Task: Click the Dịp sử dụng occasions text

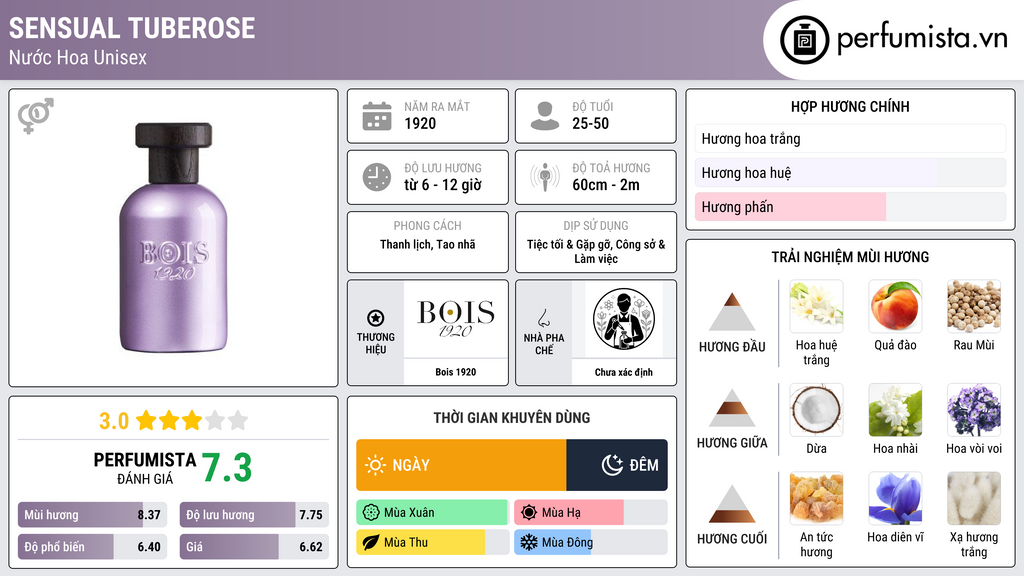Action: pos(596,251)
